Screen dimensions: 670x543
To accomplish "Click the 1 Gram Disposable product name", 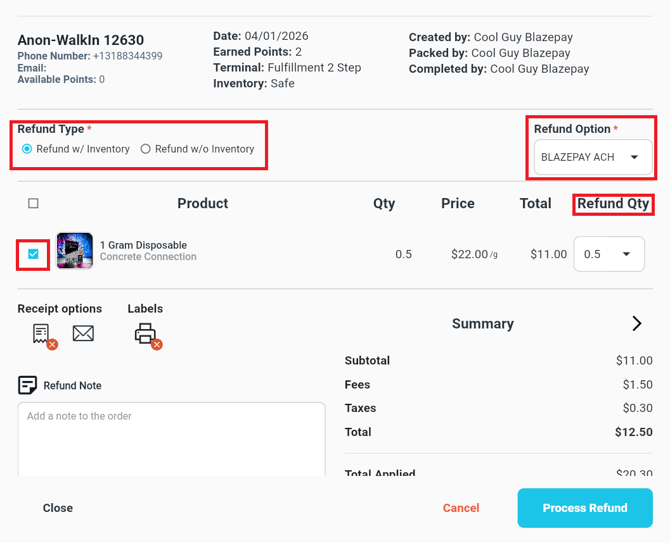I will 143,245.
